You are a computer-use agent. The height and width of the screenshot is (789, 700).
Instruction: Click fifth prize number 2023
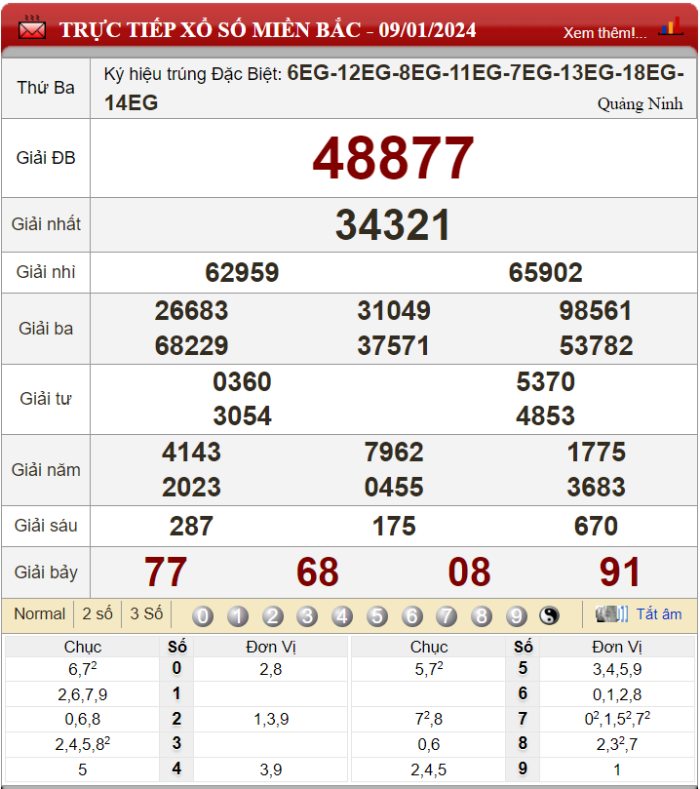click(191, 487)
